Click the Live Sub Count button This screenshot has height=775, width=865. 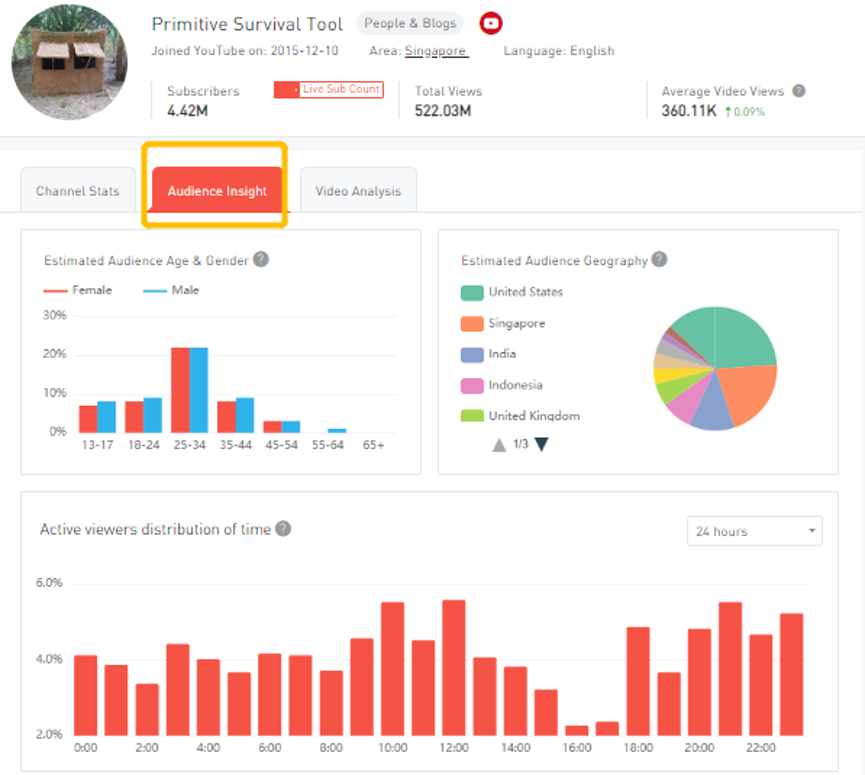pyautogui.click(x=329, y=89)
